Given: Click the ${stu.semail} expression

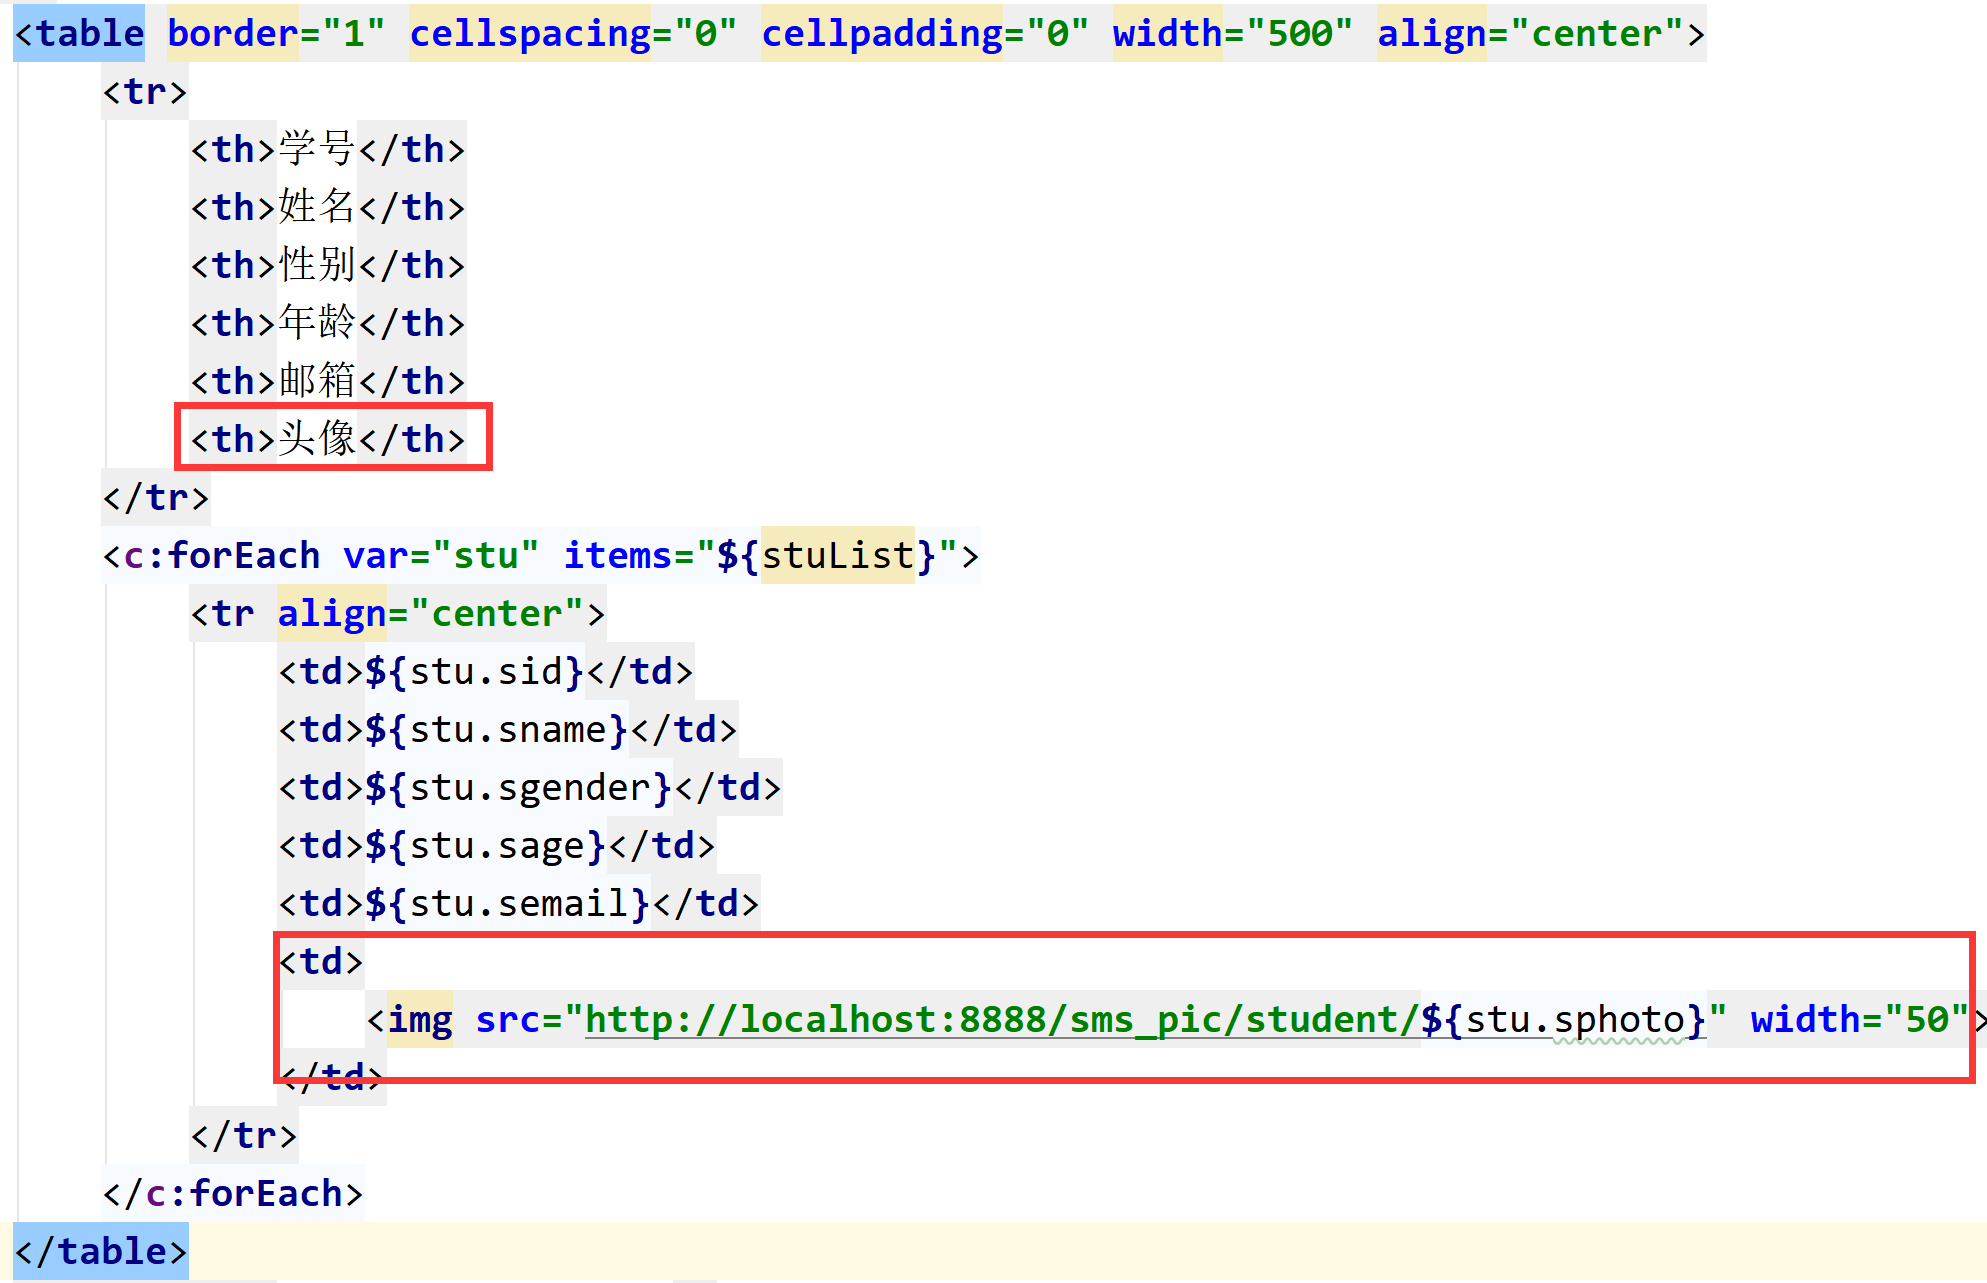Looking at the screenshot, I should point(507,903).
